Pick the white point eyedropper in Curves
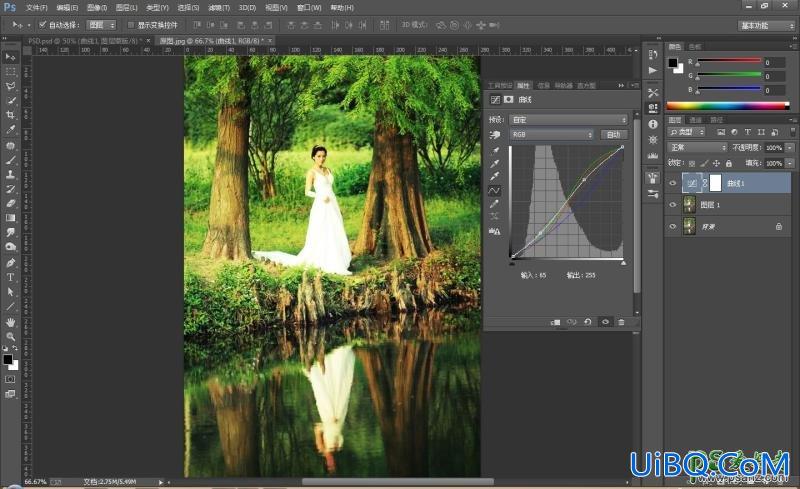This screenshot has height=489, width=800. coord(494,177)
